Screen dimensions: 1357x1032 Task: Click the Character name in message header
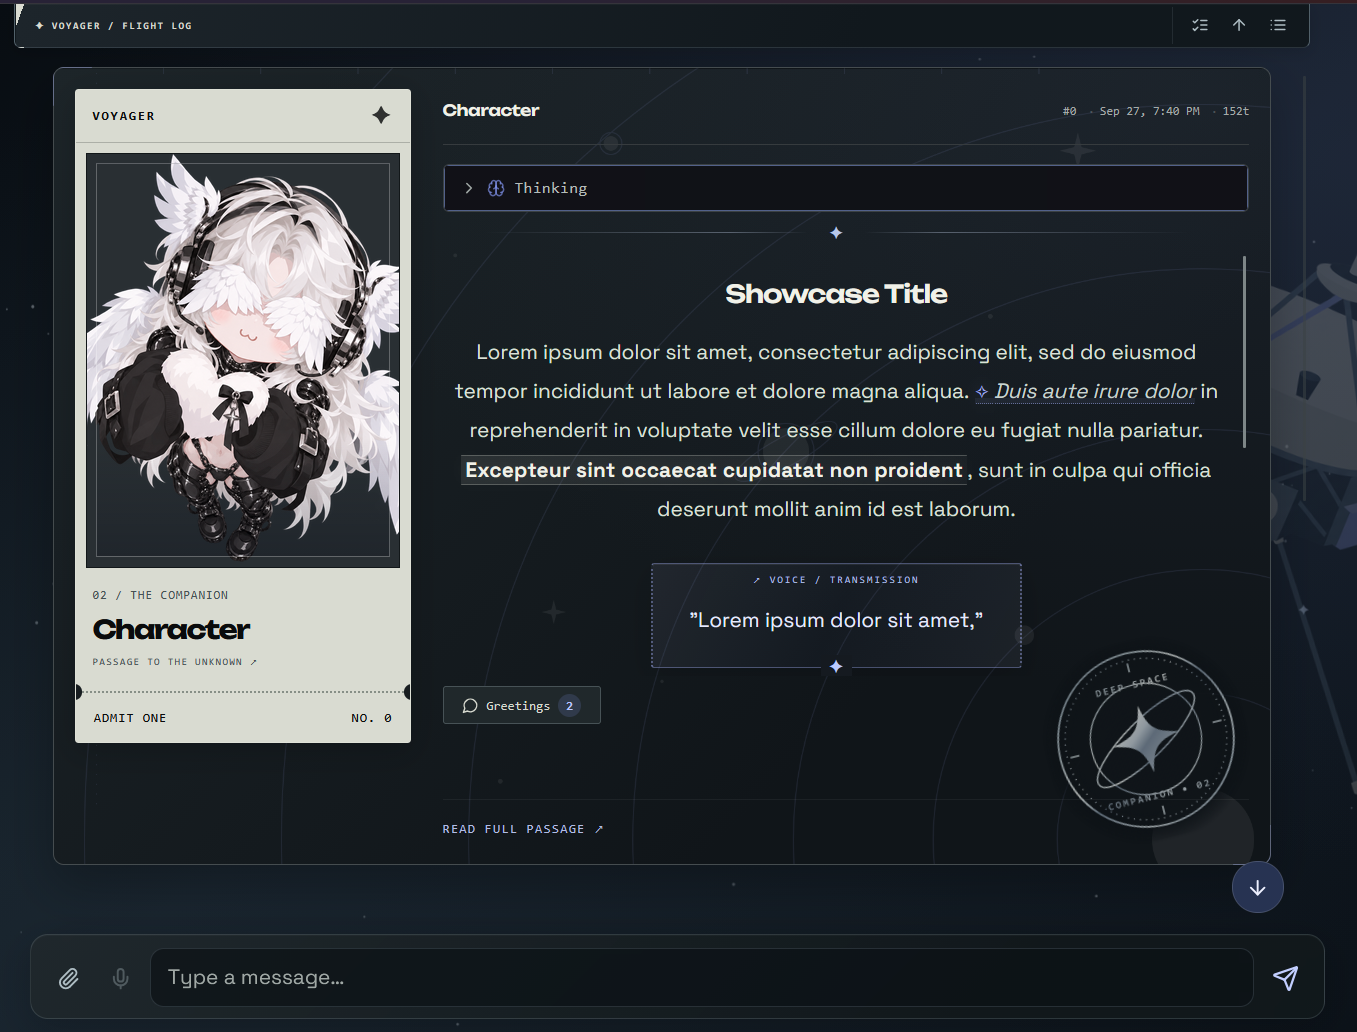tap(491, 110)
